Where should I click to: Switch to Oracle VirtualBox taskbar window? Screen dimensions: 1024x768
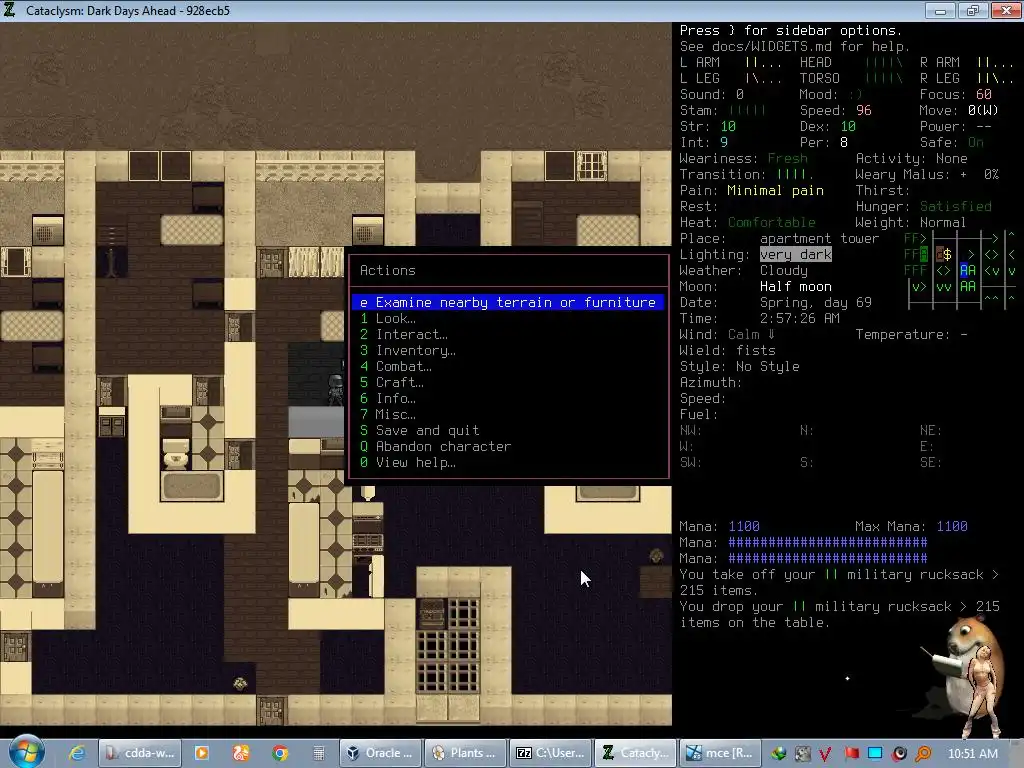[x=380, y=753]
